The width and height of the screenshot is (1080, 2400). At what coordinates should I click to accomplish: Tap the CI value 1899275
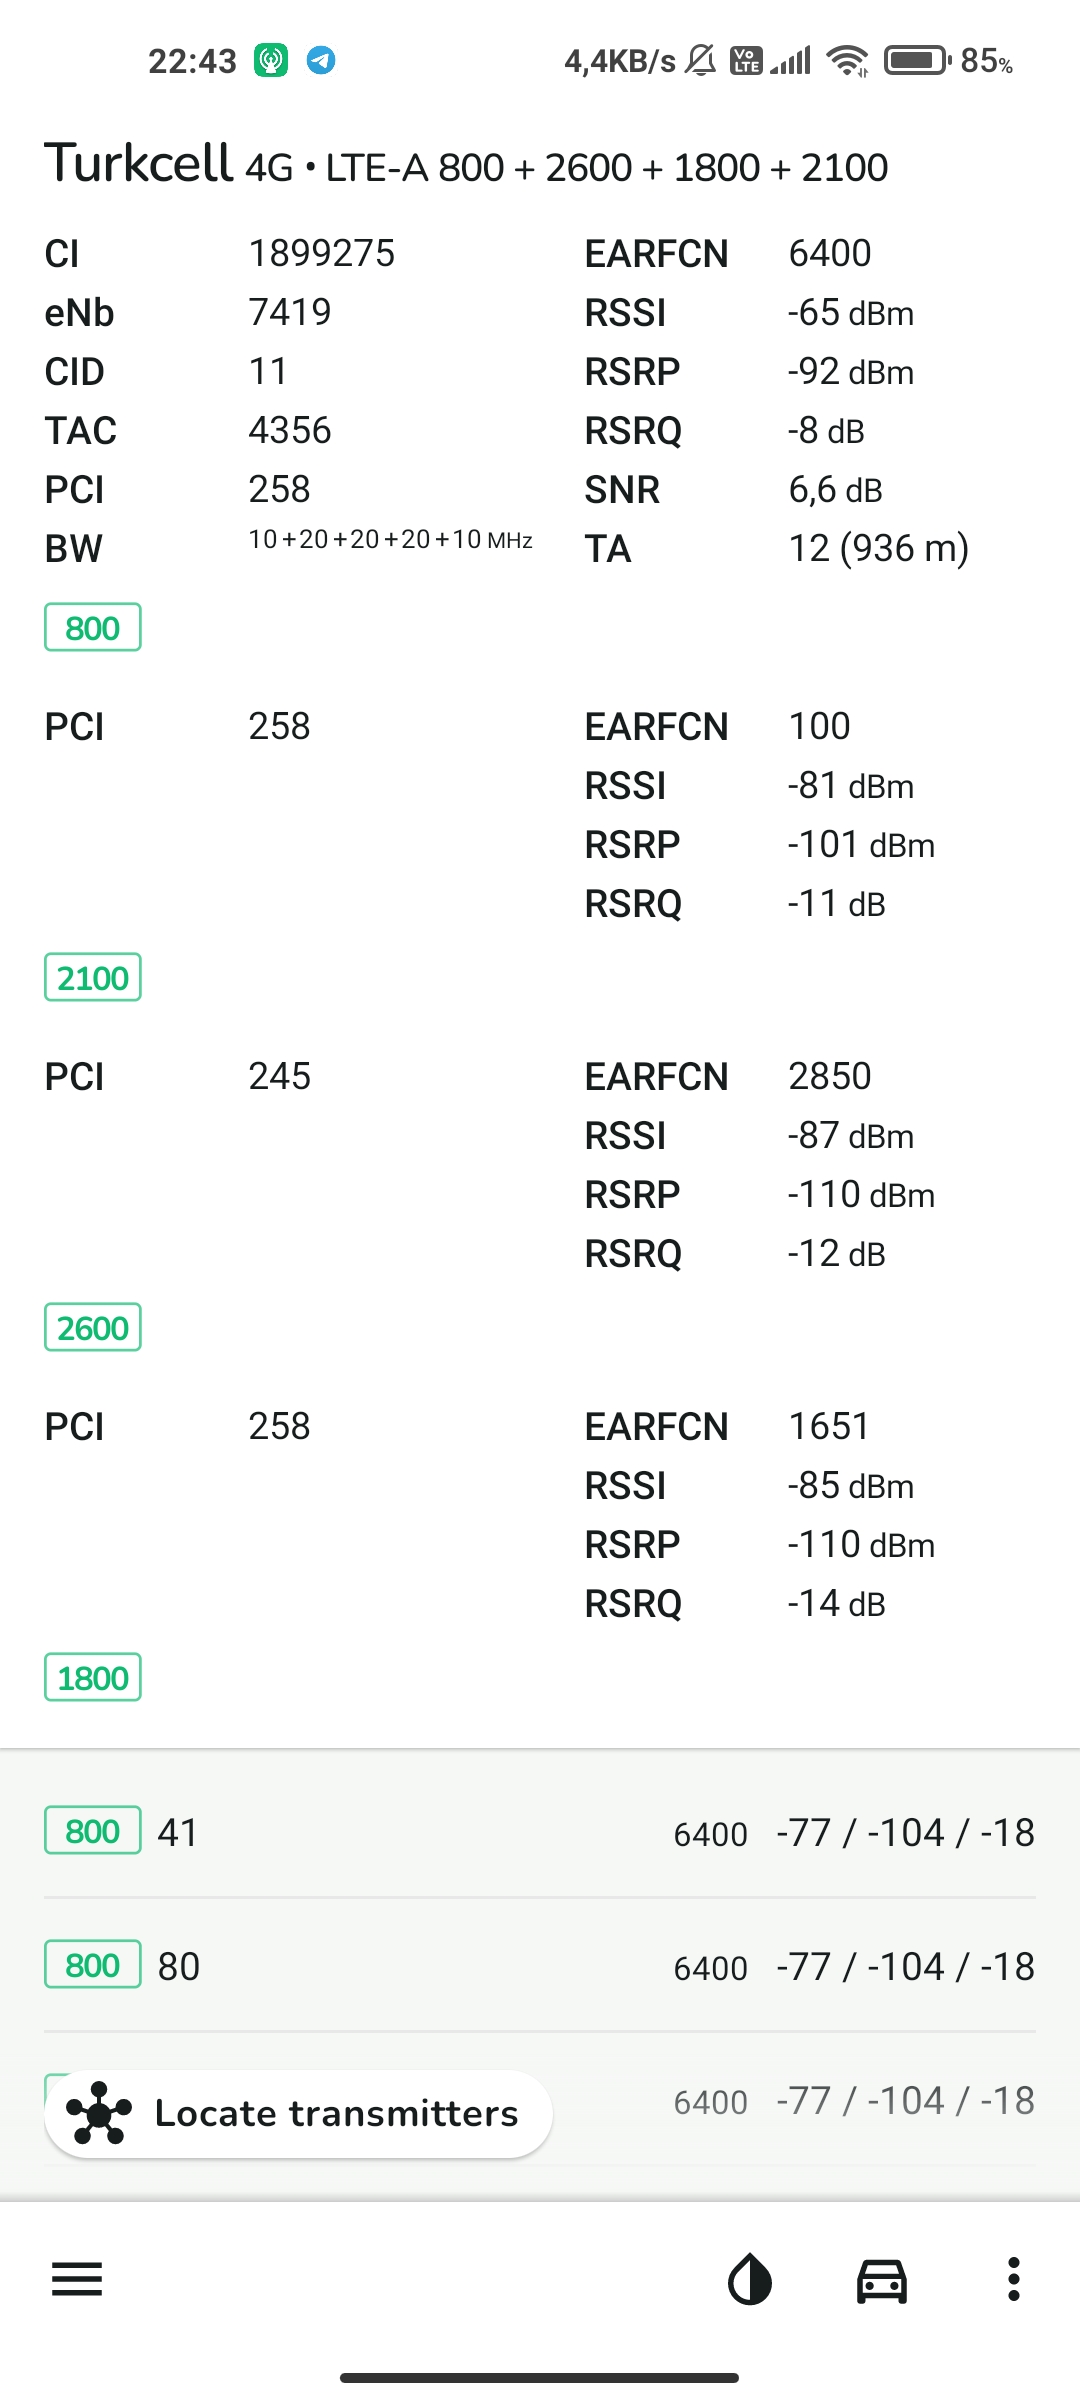pyautogui.click(x=322, y=253)
